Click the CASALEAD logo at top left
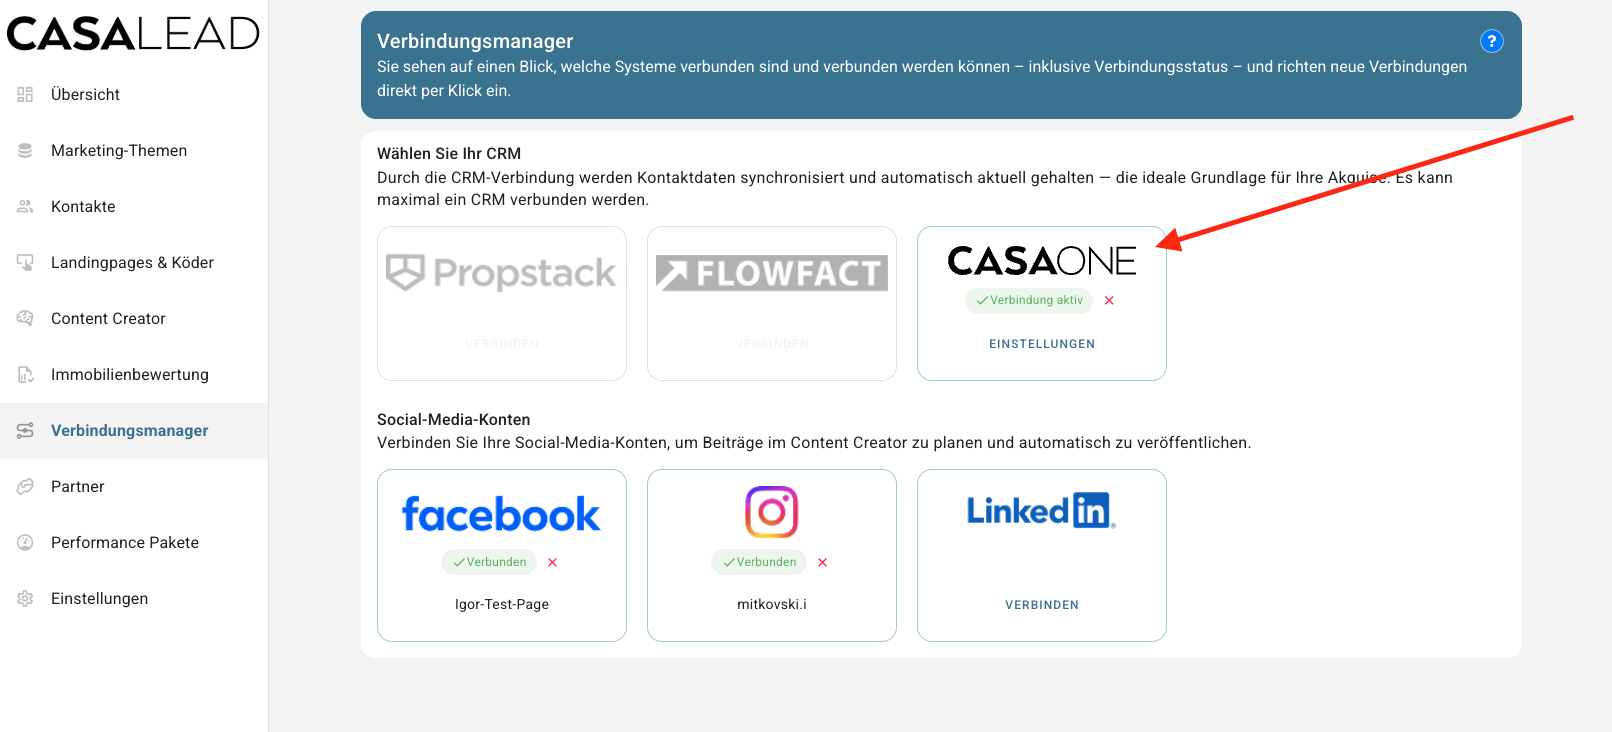Viewport: 1612px width, 732px height. pyautogui.click(x=133, y=34)
